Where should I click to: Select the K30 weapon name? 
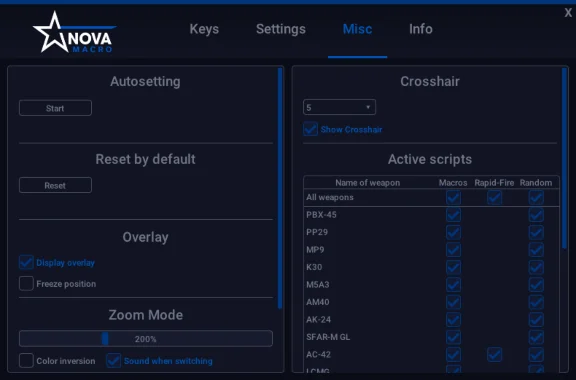click(314, 267)
